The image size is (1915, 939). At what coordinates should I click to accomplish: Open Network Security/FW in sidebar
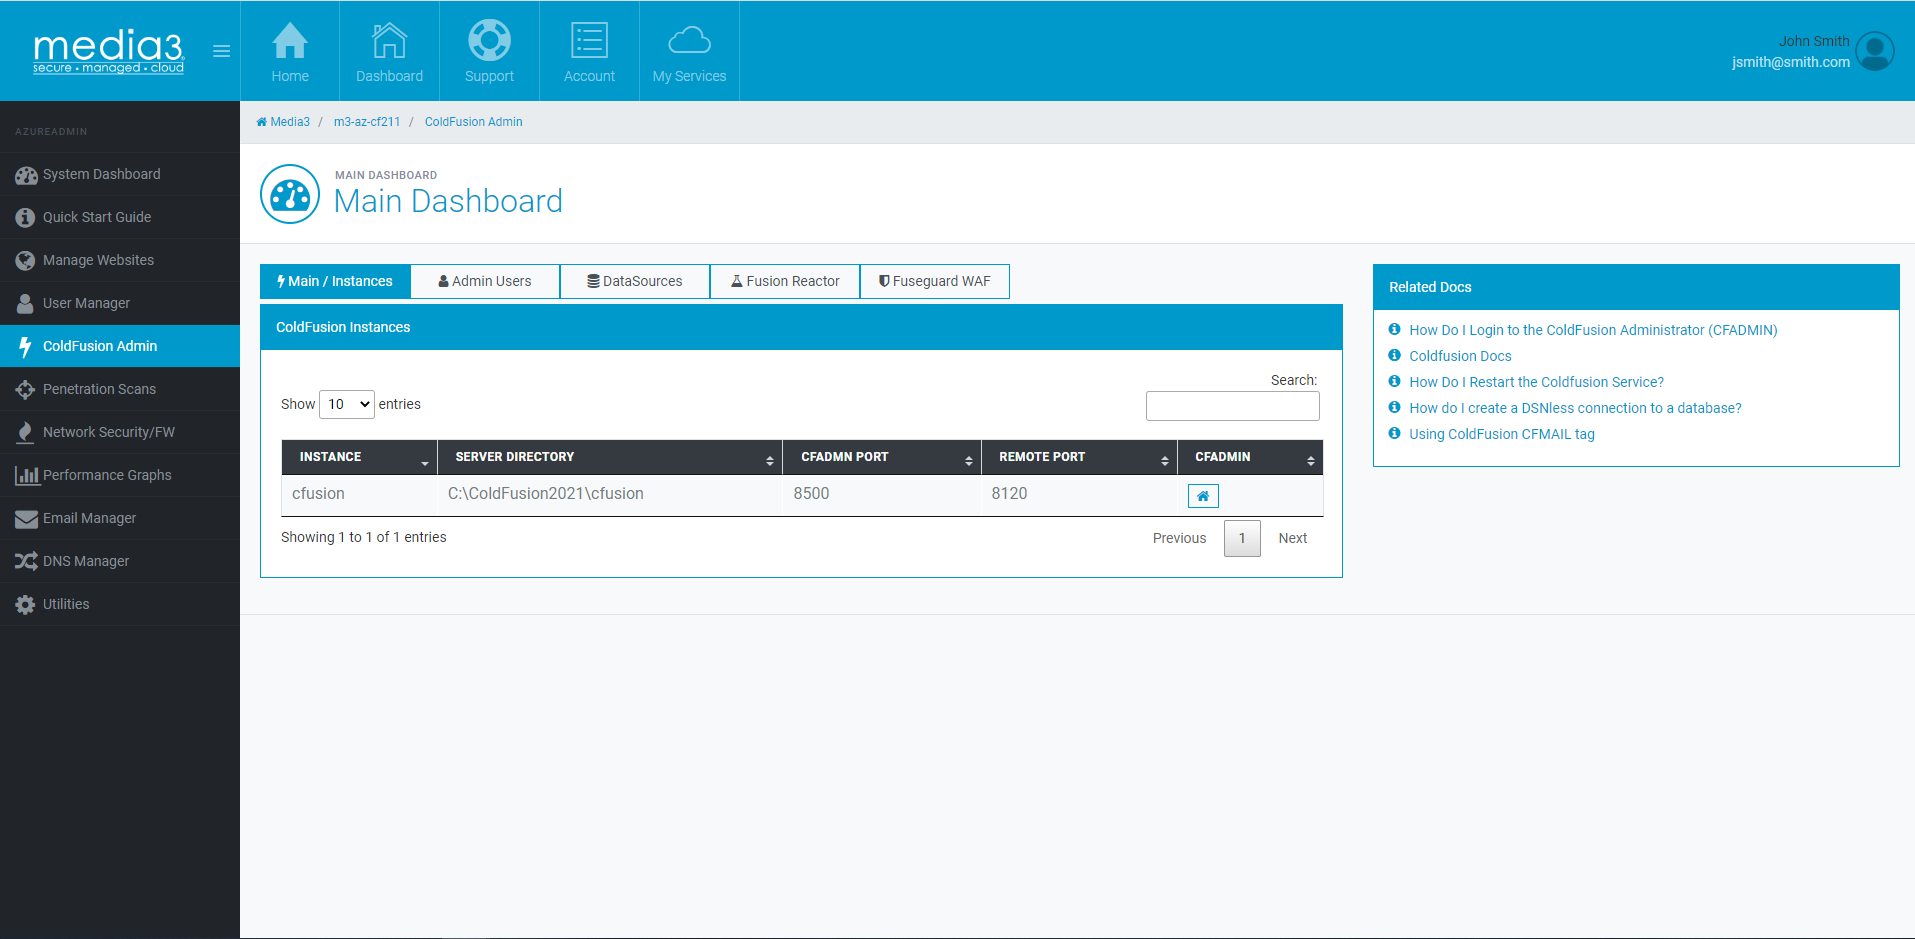point(120,432)
